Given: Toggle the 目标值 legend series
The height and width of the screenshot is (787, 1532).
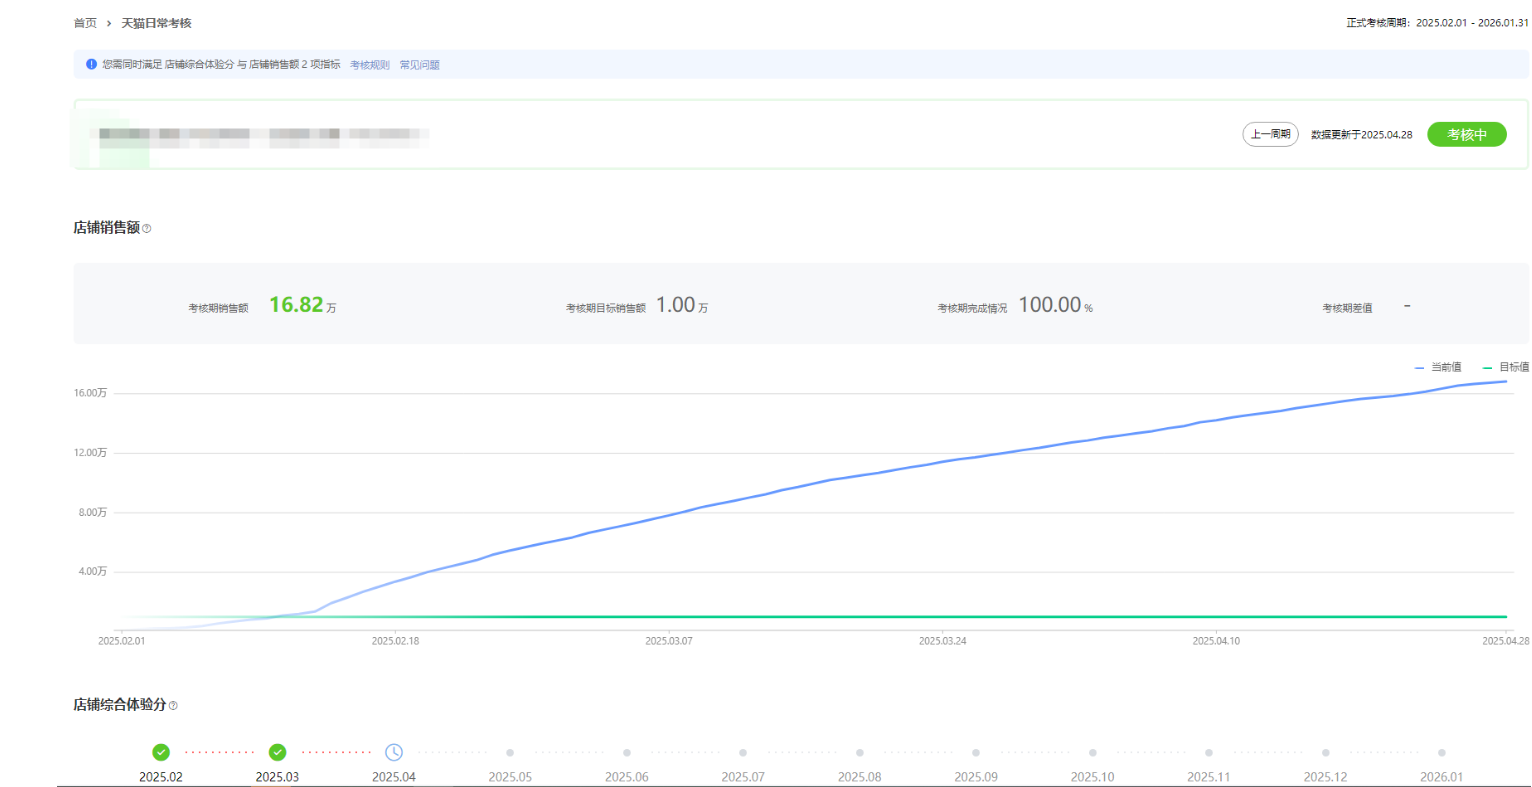Looking at the screenshot, I should coord(1505,367).
